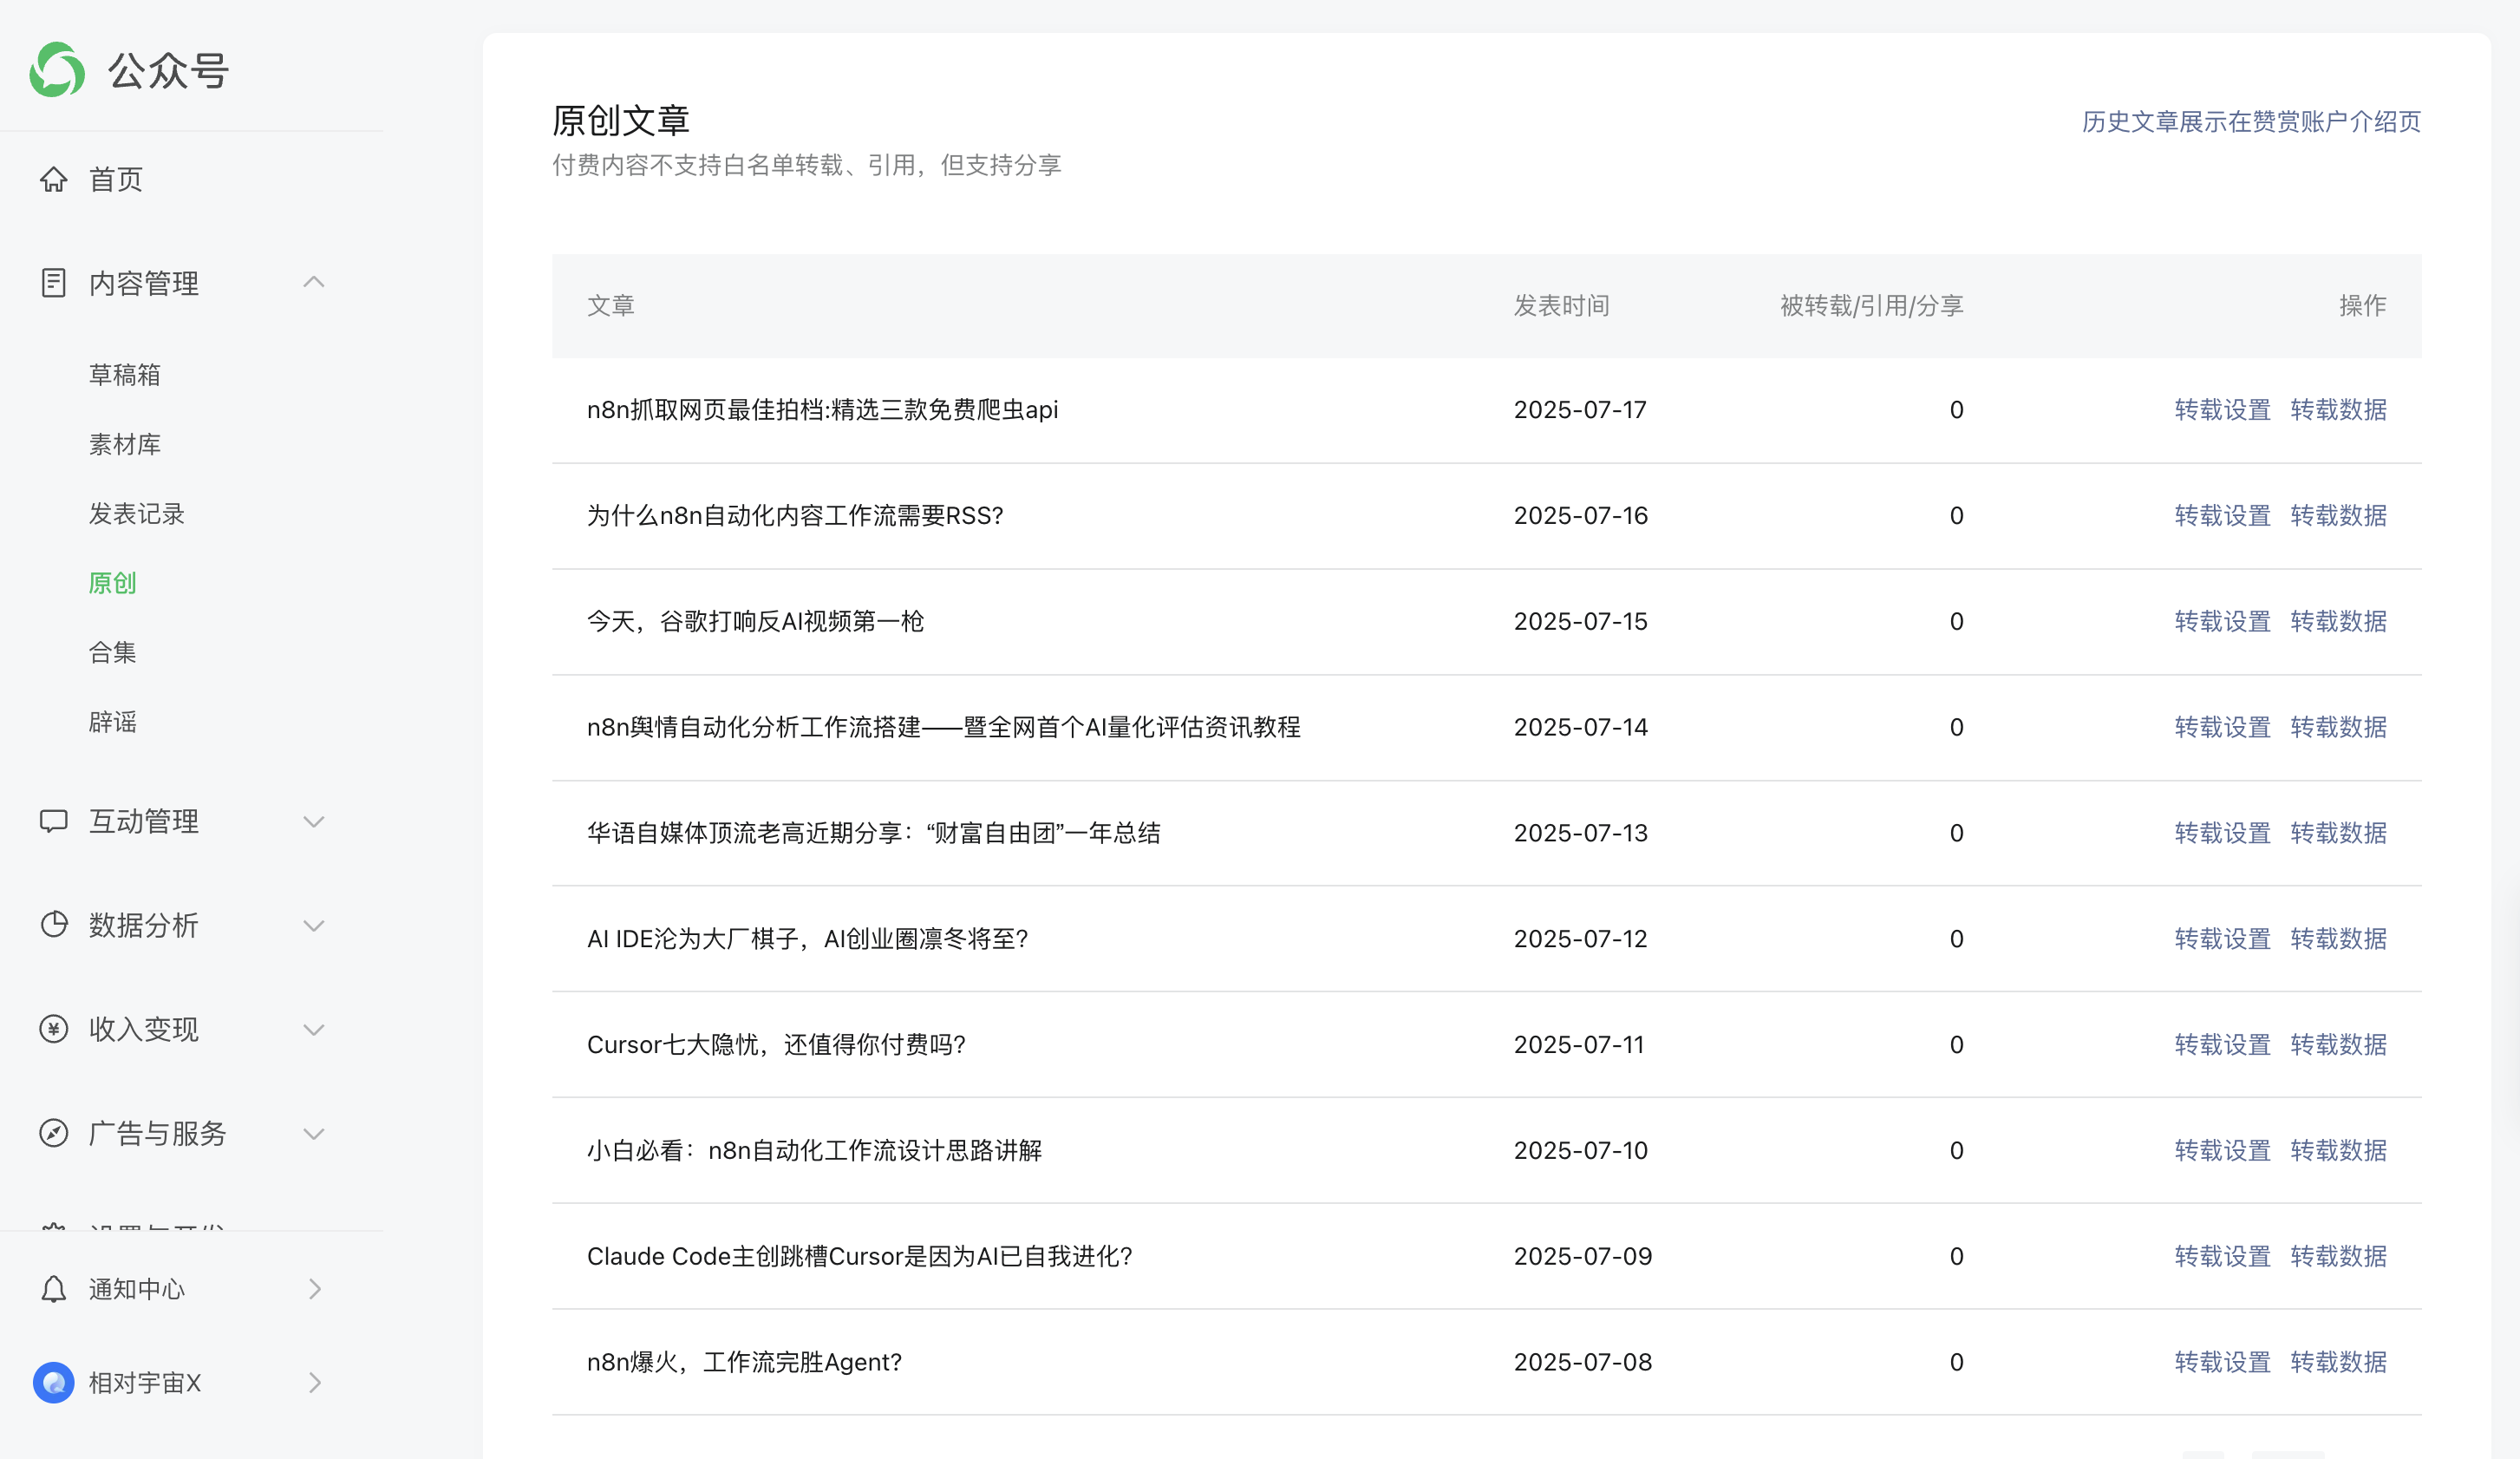
Task: Click 转载数据 for Claude Code主创跳槽 article
Action: pos(2338,1256)
